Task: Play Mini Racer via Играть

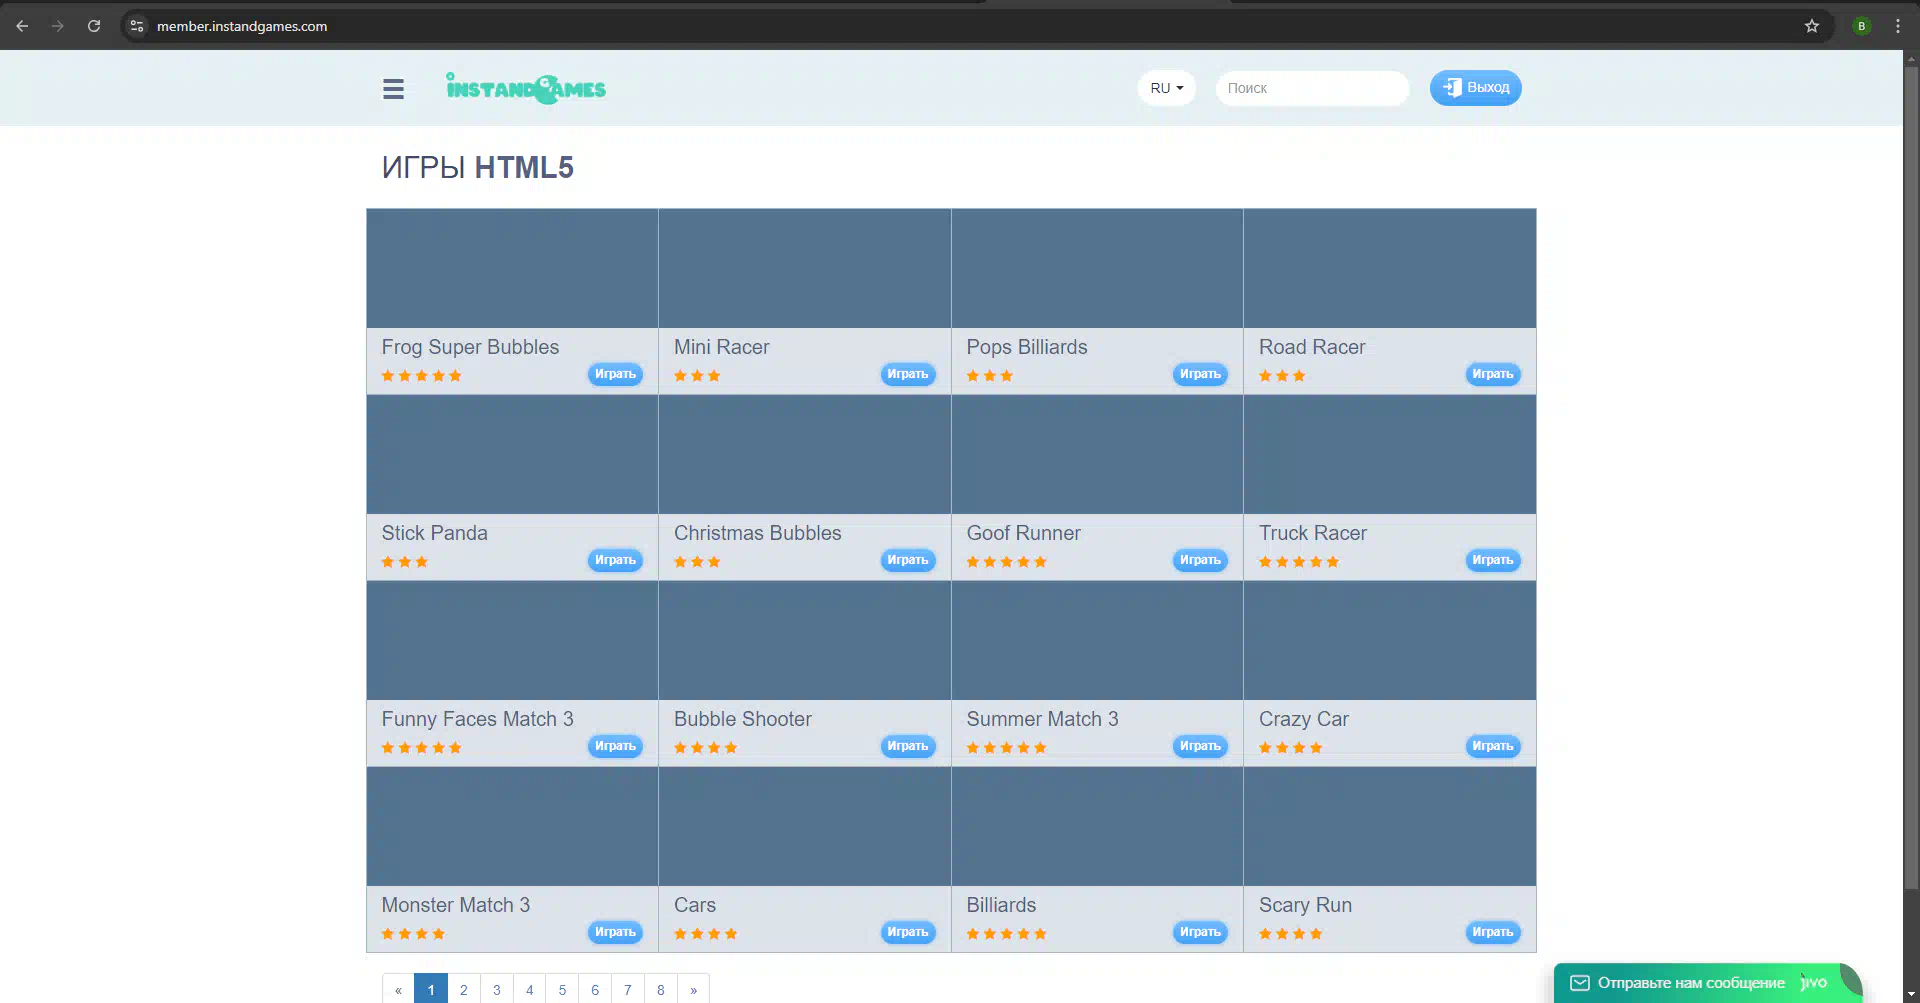Action: [908, 374]
